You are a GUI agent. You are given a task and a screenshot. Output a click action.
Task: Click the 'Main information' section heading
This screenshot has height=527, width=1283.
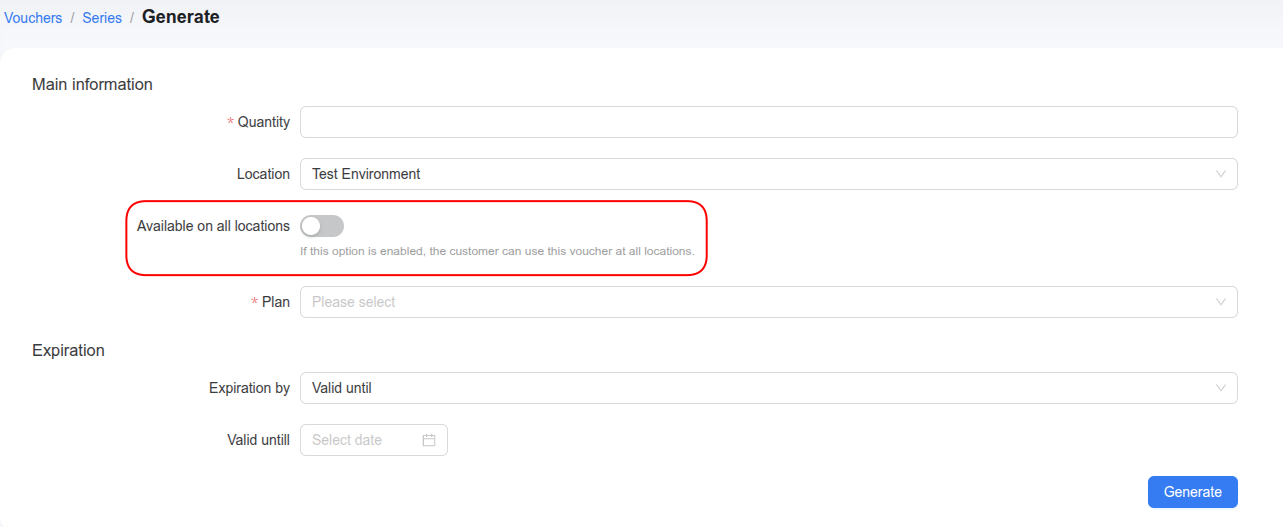[92, 84]
